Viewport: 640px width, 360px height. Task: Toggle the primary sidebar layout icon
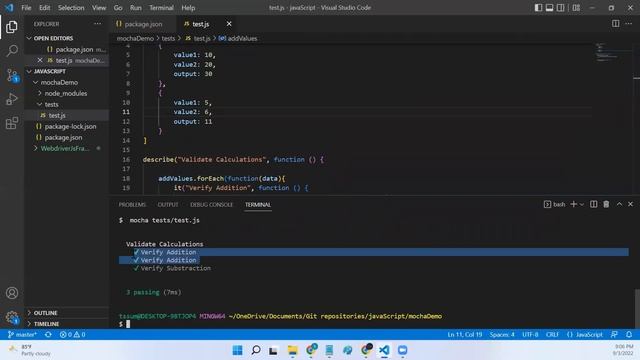pos(538,7)
